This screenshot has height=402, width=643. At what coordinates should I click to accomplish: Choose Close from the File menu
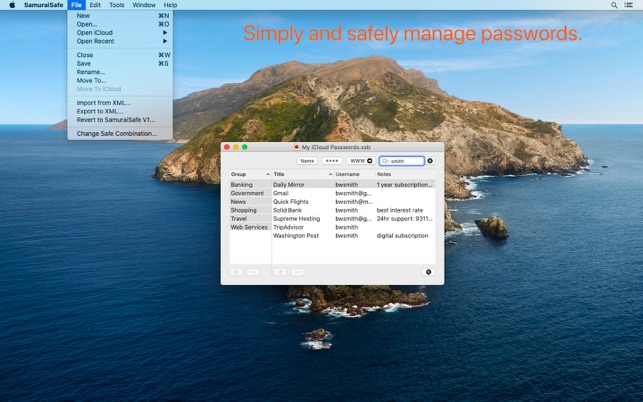click(120, 55)
